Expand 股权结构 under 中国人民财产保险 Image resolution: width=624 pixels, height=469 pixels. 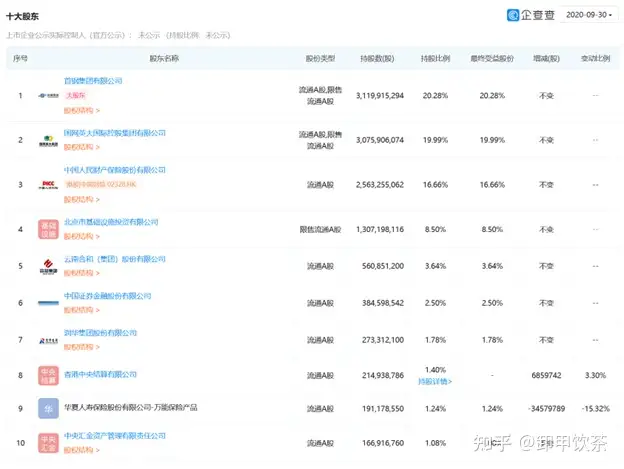pyautogui.click(x=82, y=199)
